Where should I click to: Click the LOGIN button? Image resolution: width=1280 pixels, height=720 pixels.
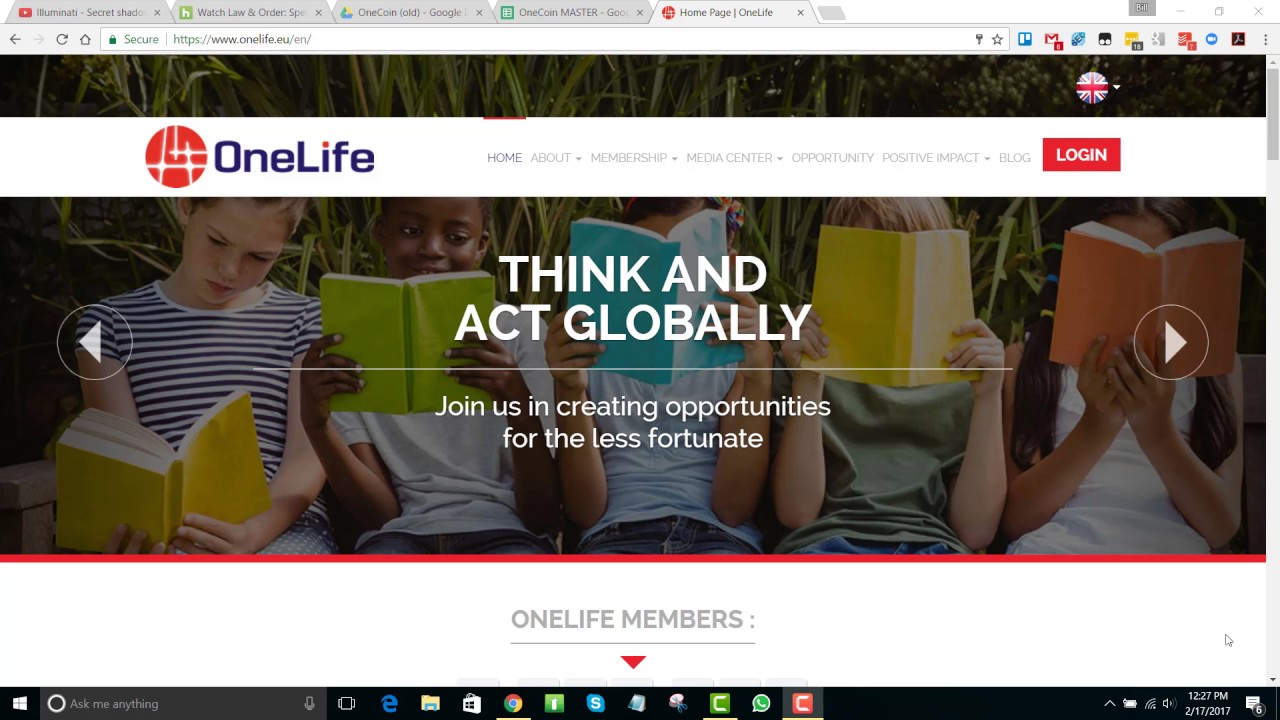coord(1081,155)
